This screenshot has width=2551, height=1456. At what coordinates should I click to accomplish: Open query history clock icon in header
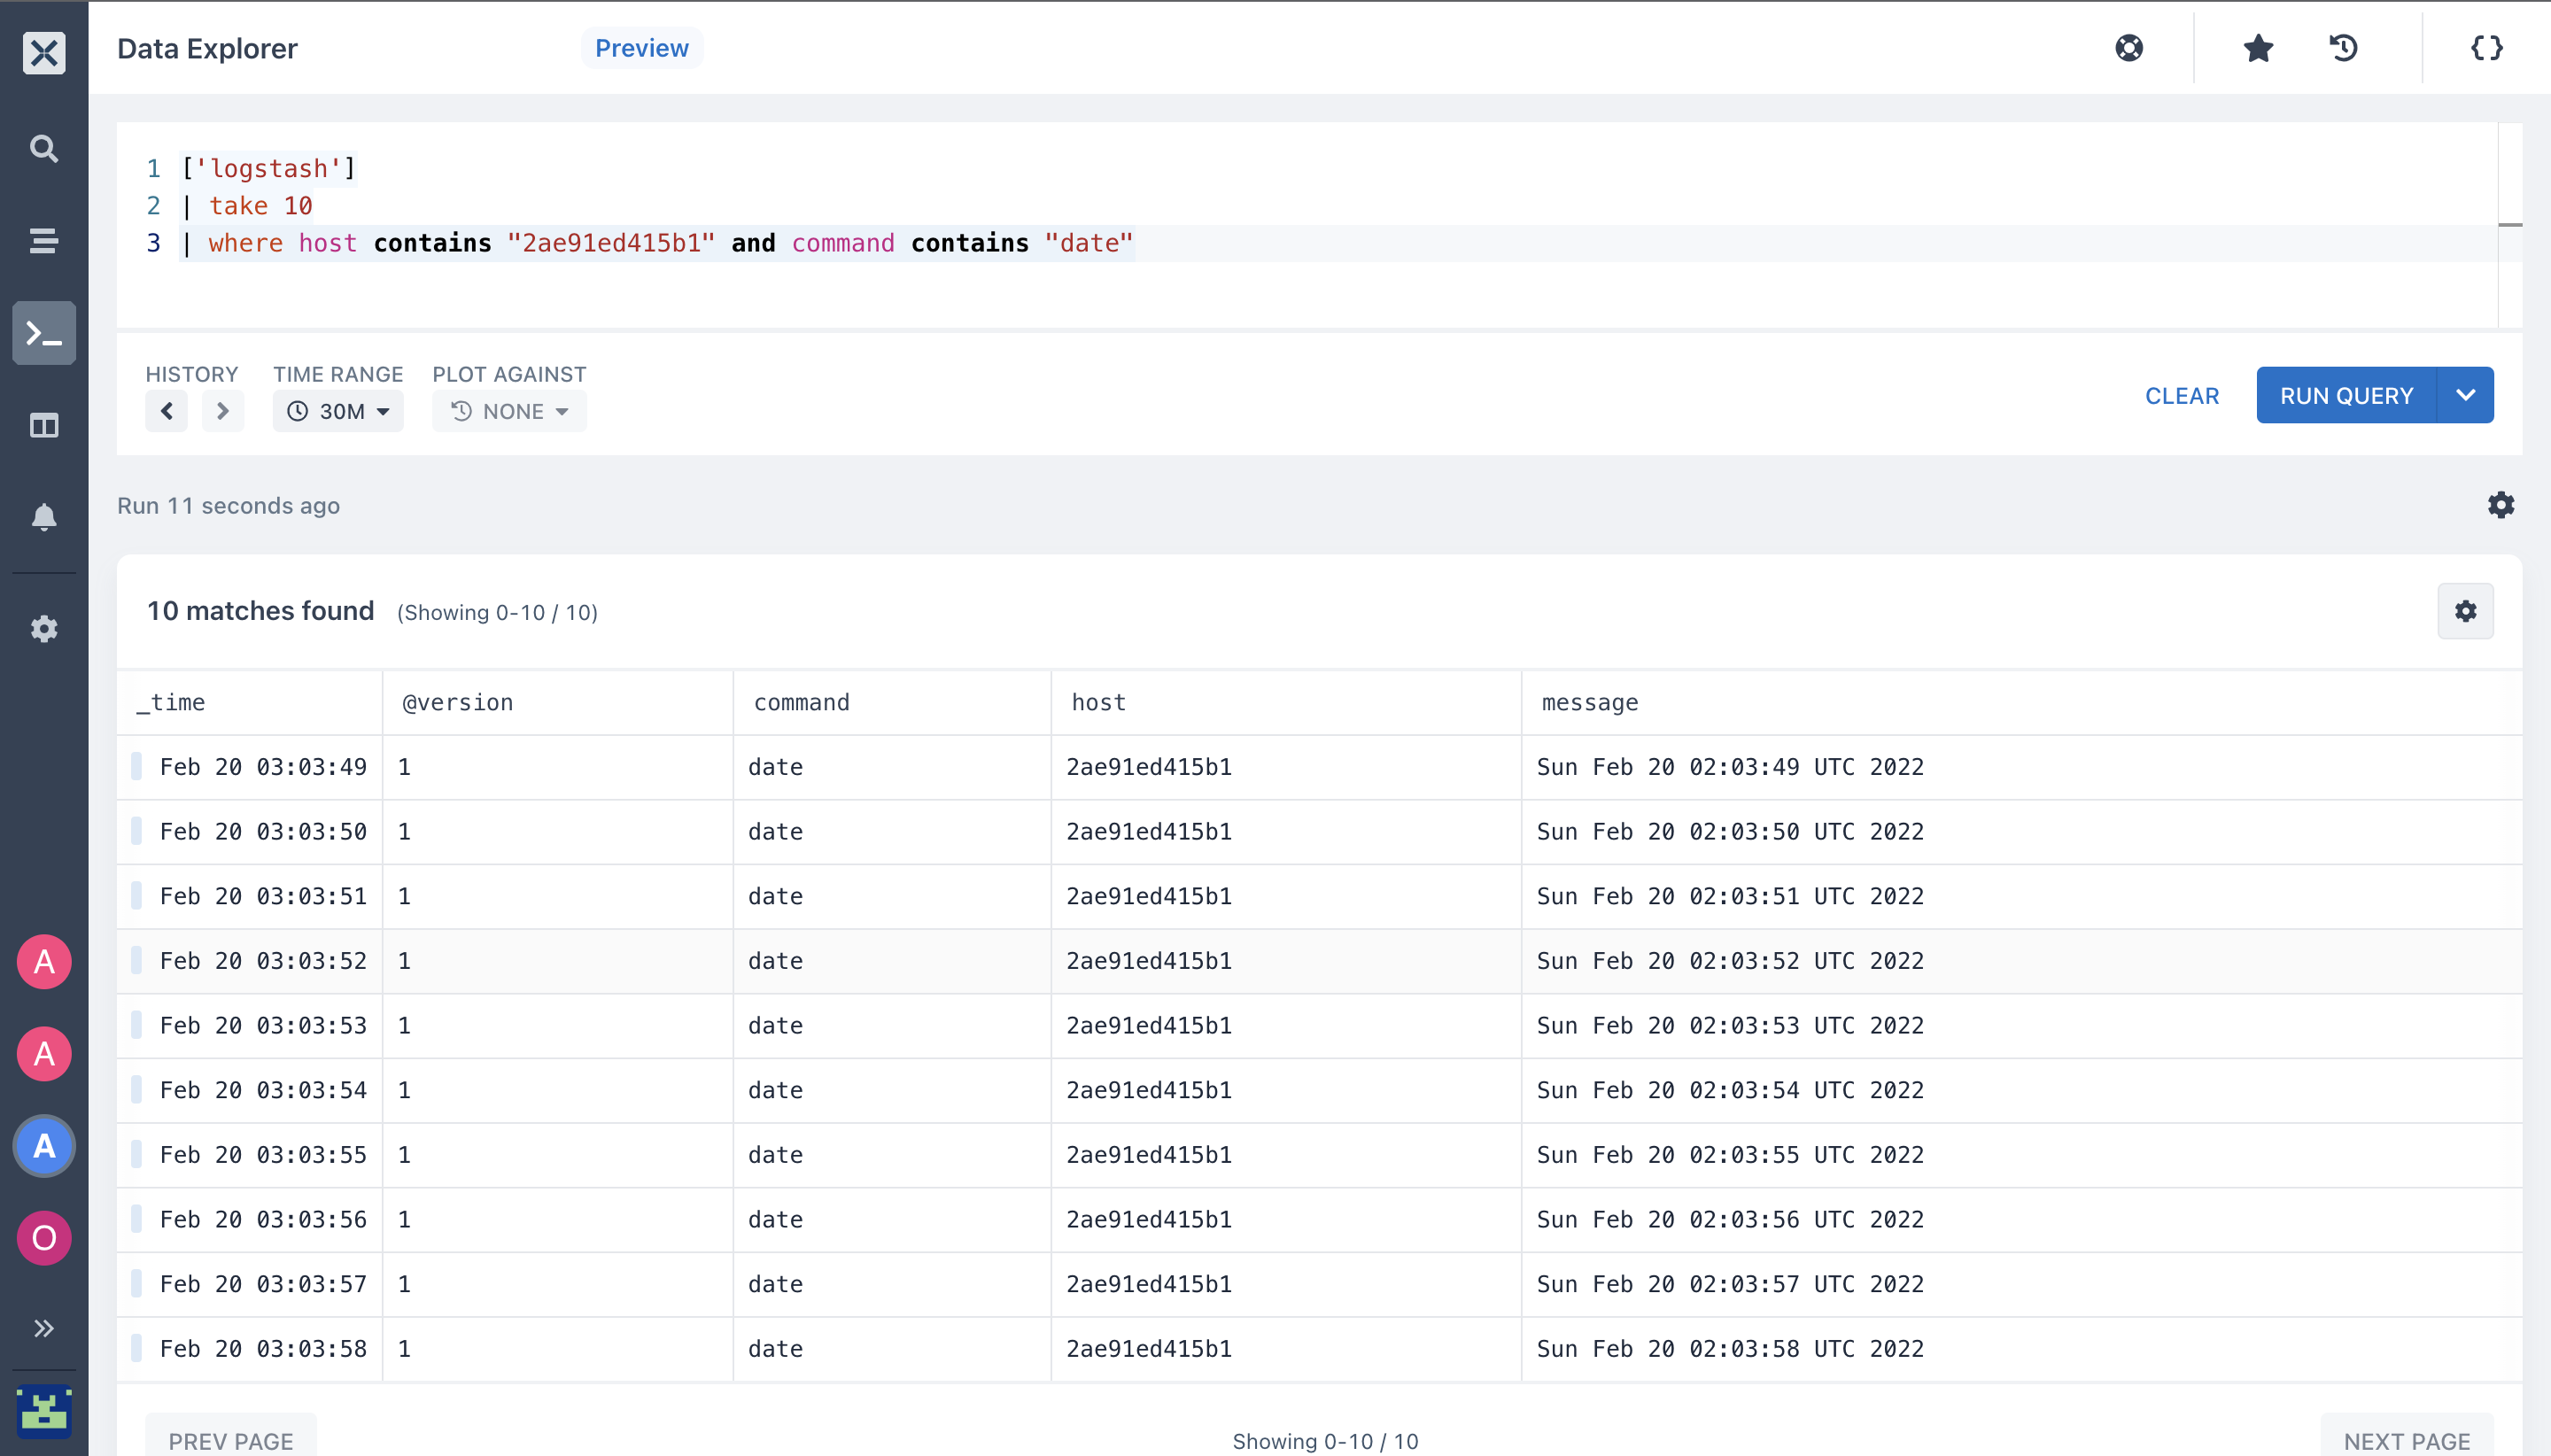tap(2343, 48)
